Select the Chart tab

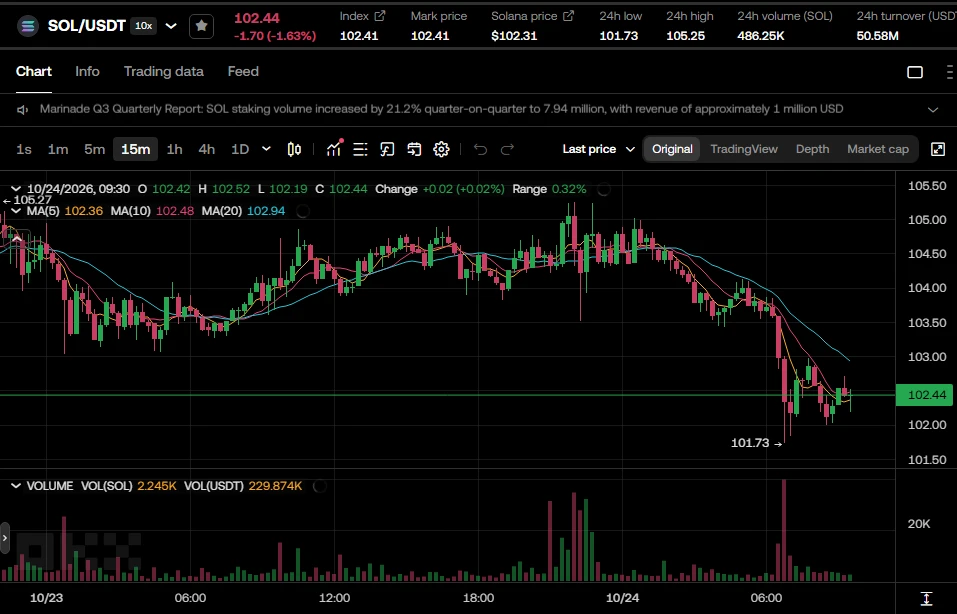34,71
